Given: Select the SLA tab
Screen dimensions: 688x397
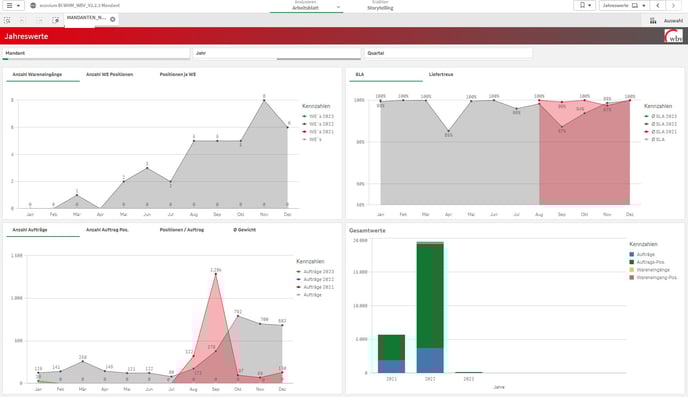Looking at the screenshot, I should click(x=360, y=75).
